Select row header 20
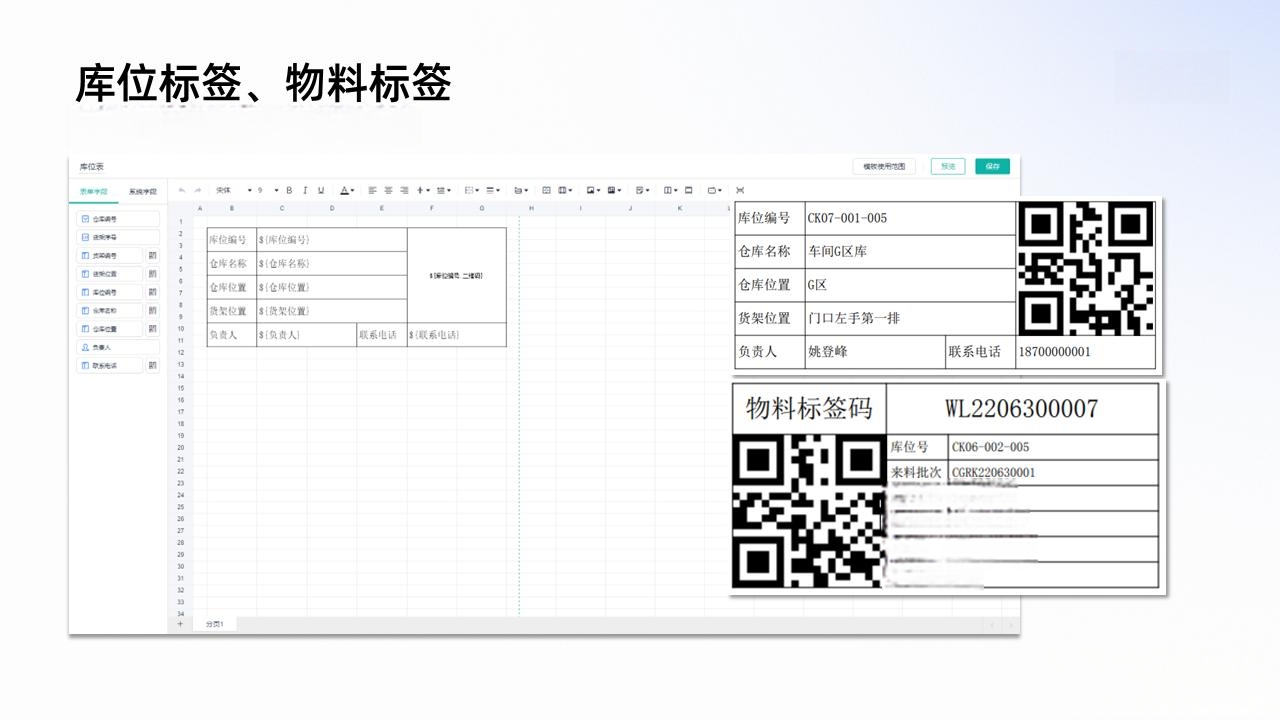The width and height of the screenshot is (1280, 720). coord(181,447)
